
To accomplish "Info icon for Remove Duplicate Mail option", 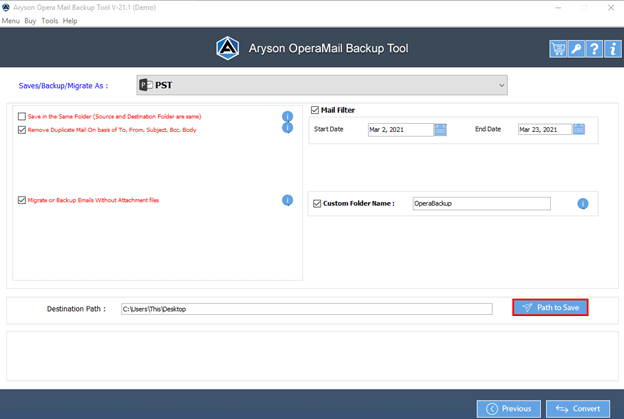I will (x=287, y=128).
